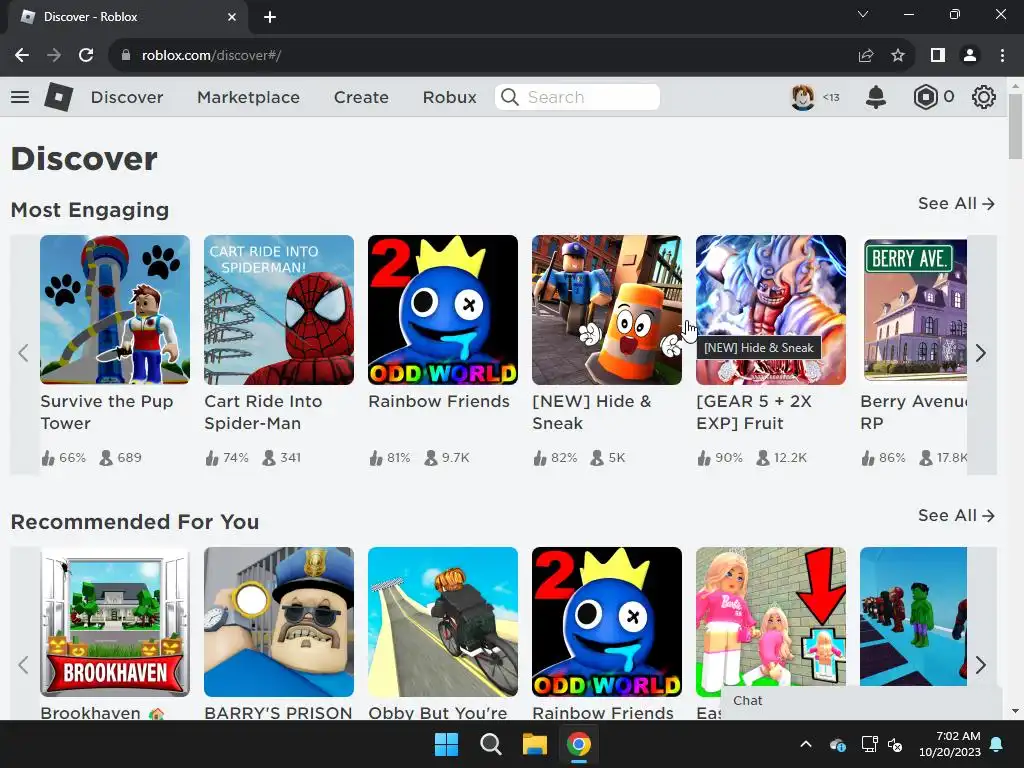1024x768 pixels.
Task: Advance Most Engaging carousel right
Action: (x=981, y=354)
